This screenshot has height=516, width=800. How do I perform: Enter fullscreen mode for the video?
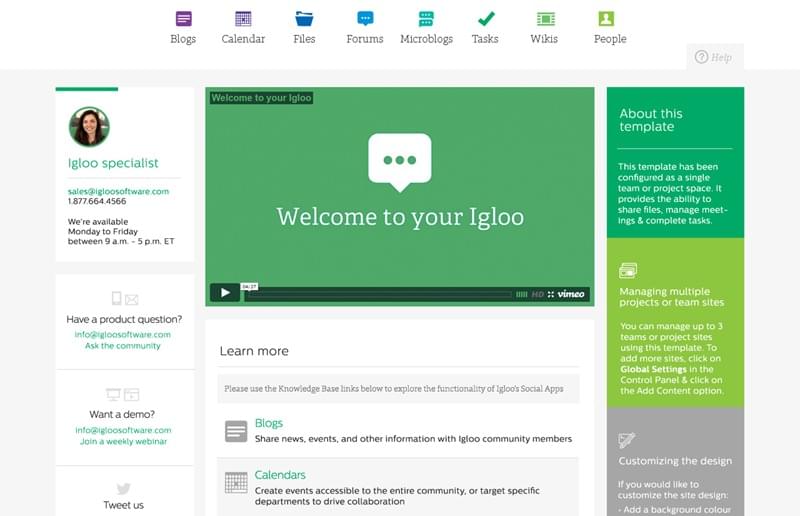551,294
